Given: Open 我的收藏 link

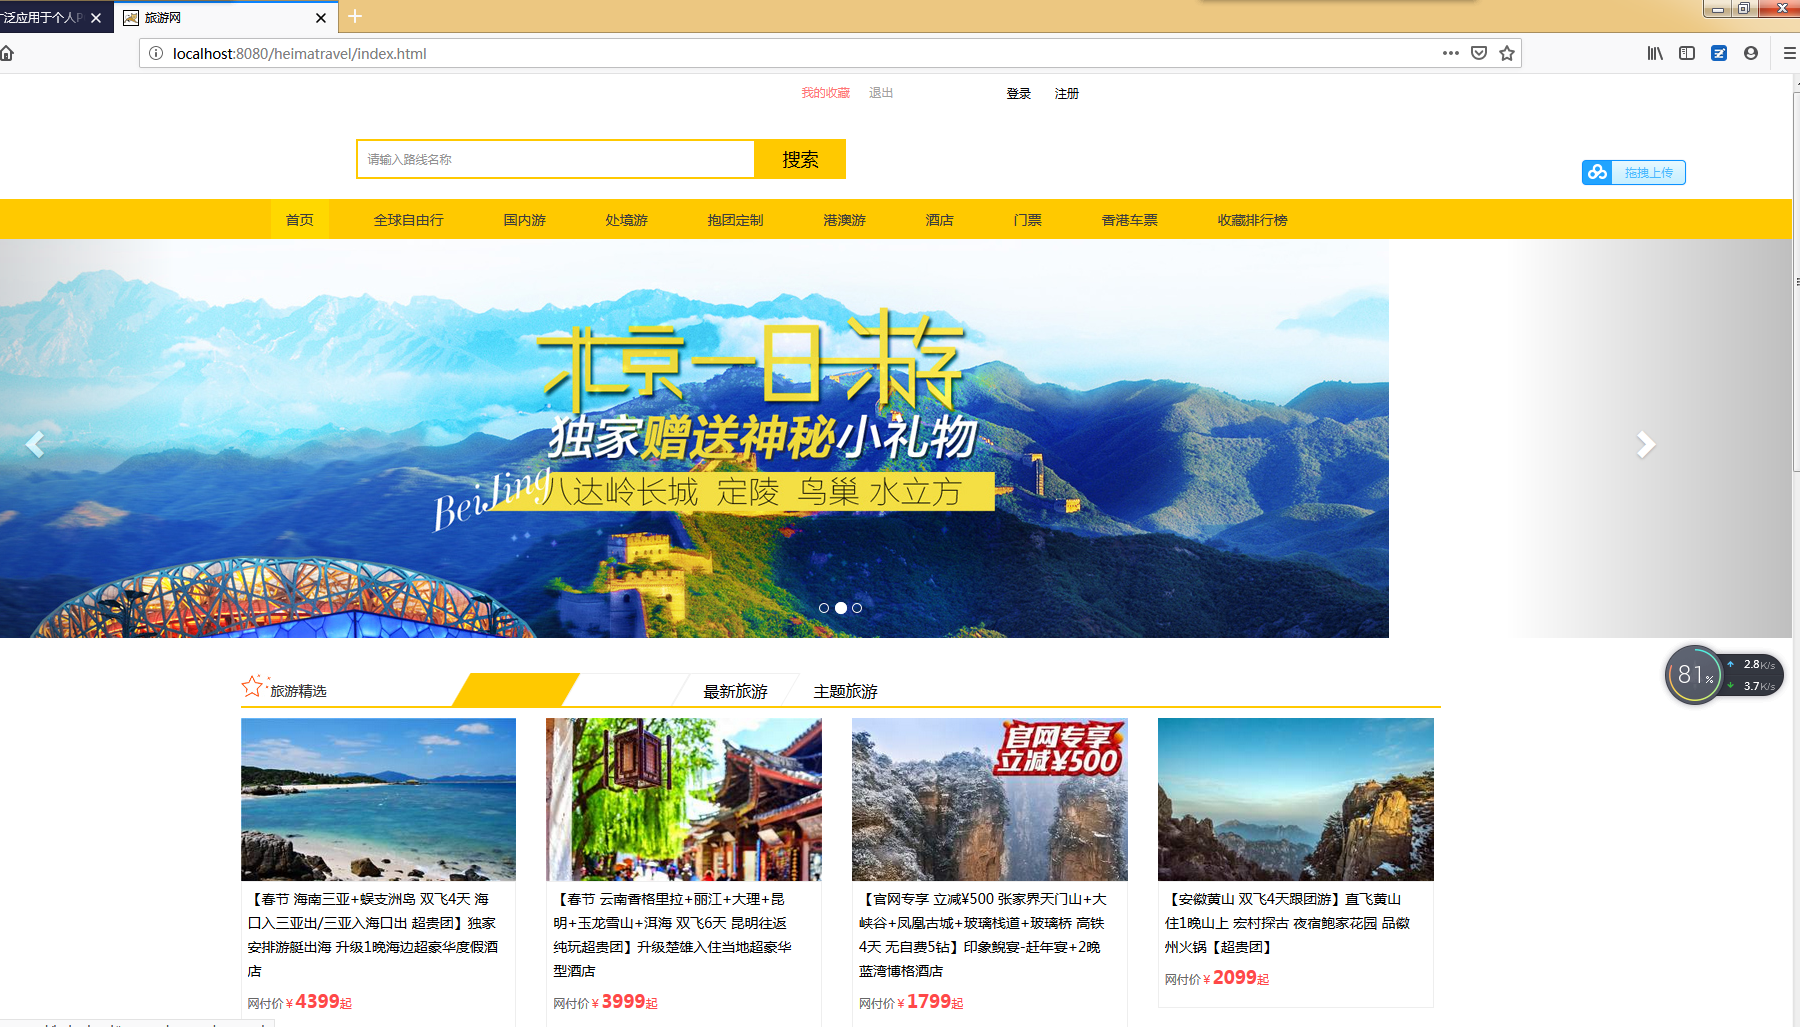Looking at the screenshot, I should click(x=825, y=93).
